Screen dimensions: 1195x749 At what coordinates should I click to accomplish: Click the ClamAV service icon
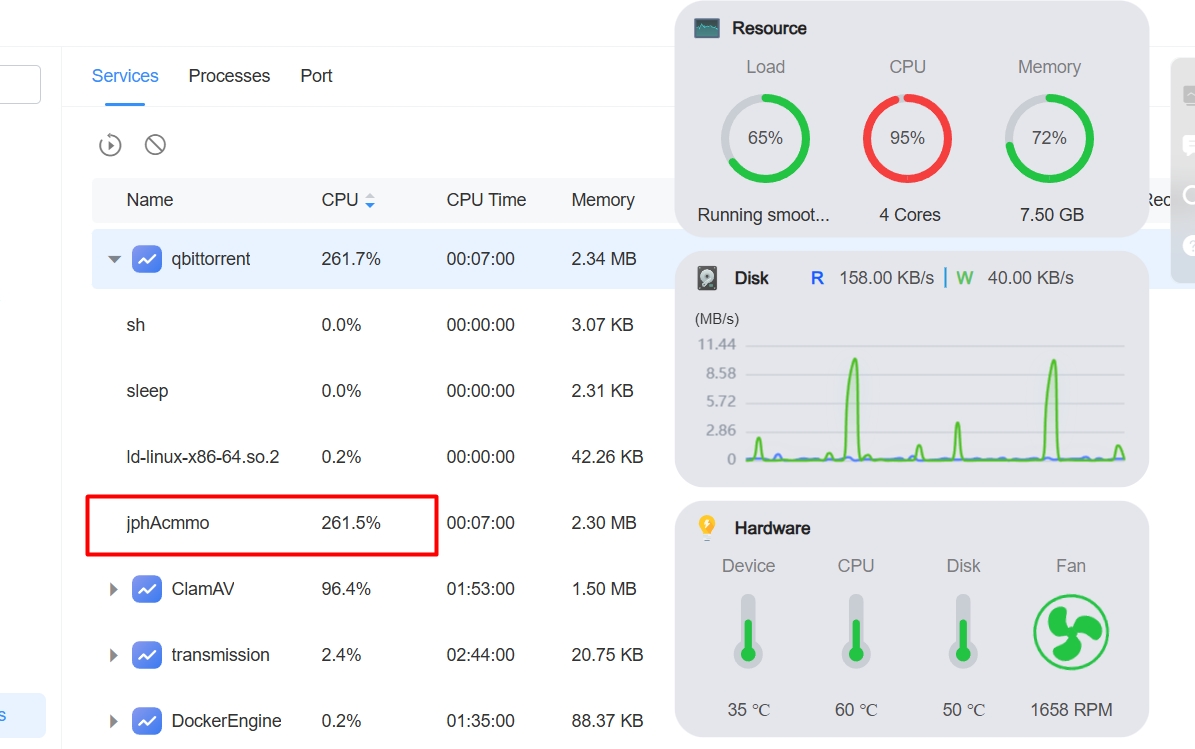(x=147, y=589)
